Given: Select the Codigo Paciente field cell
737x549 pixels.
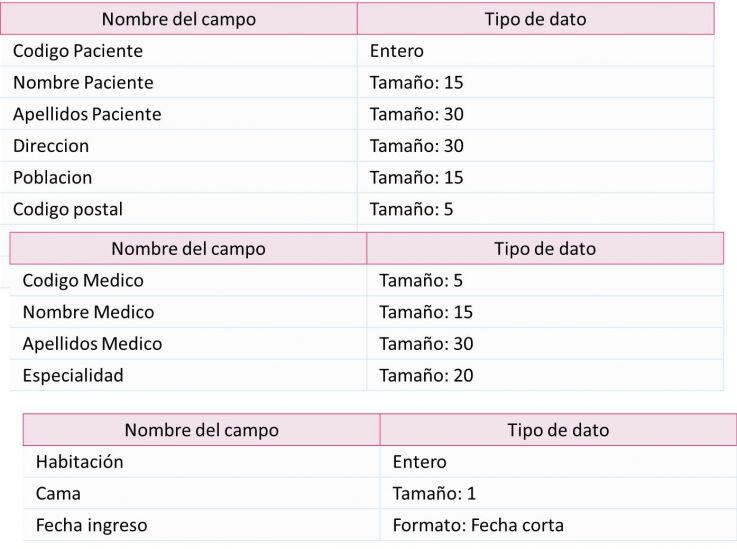Looking at the screenshot, I should 179,51.
